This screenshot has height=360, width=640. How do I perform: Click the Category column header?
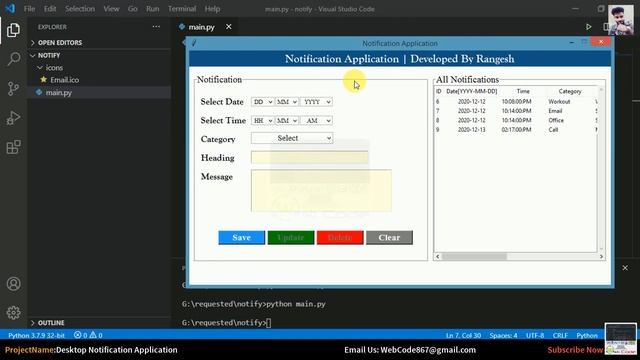pos(570,91)
